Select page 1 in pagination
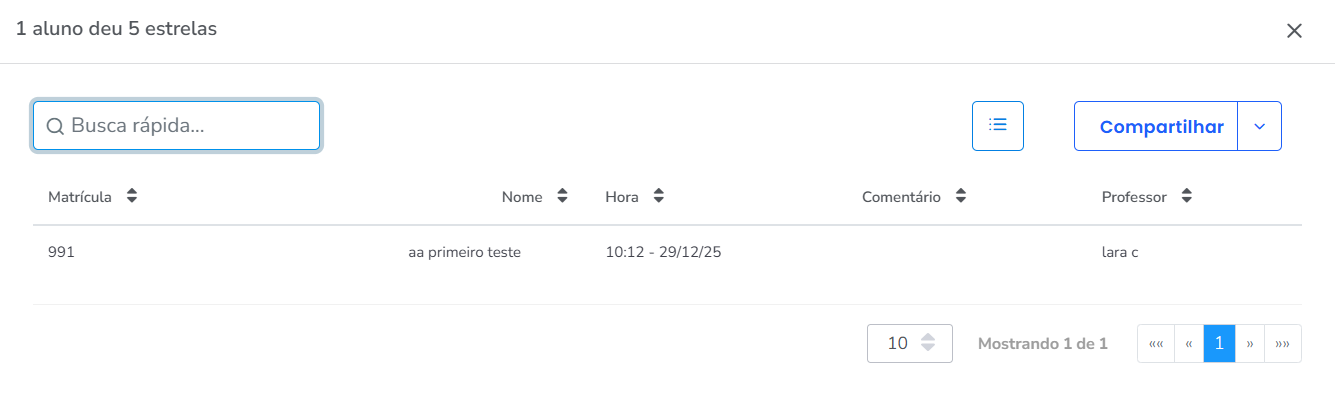Viewport: 1335px width, 419px height. (x=1219, y=343)
